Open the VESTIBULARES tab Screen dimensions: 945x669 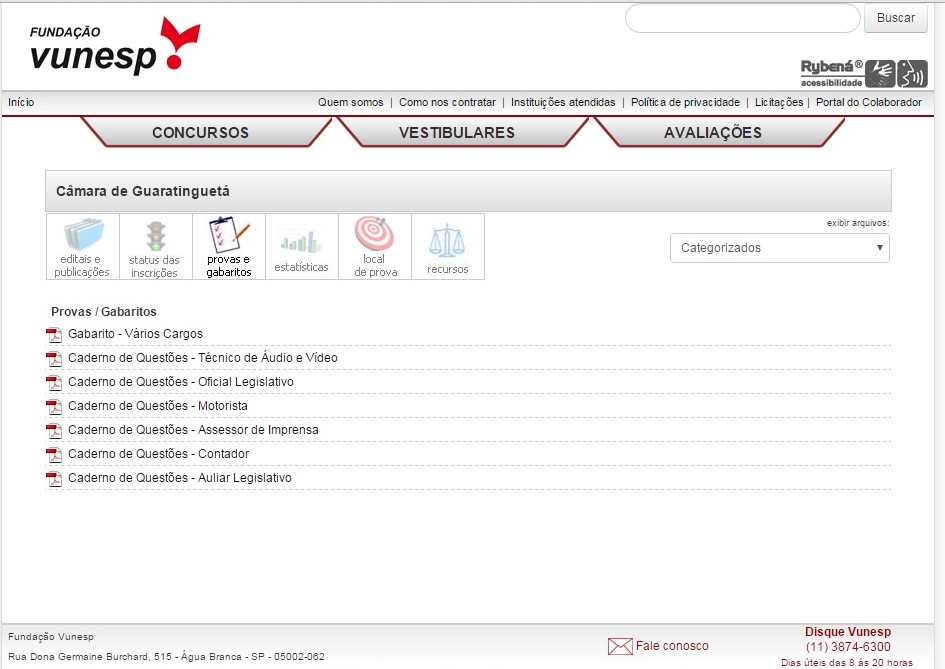pos(456,133)
